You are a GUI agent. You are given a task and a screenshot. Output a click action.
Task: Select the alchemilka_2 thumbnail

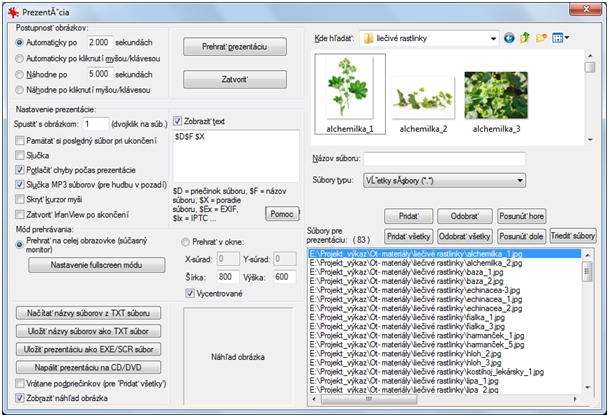[423, 104]
